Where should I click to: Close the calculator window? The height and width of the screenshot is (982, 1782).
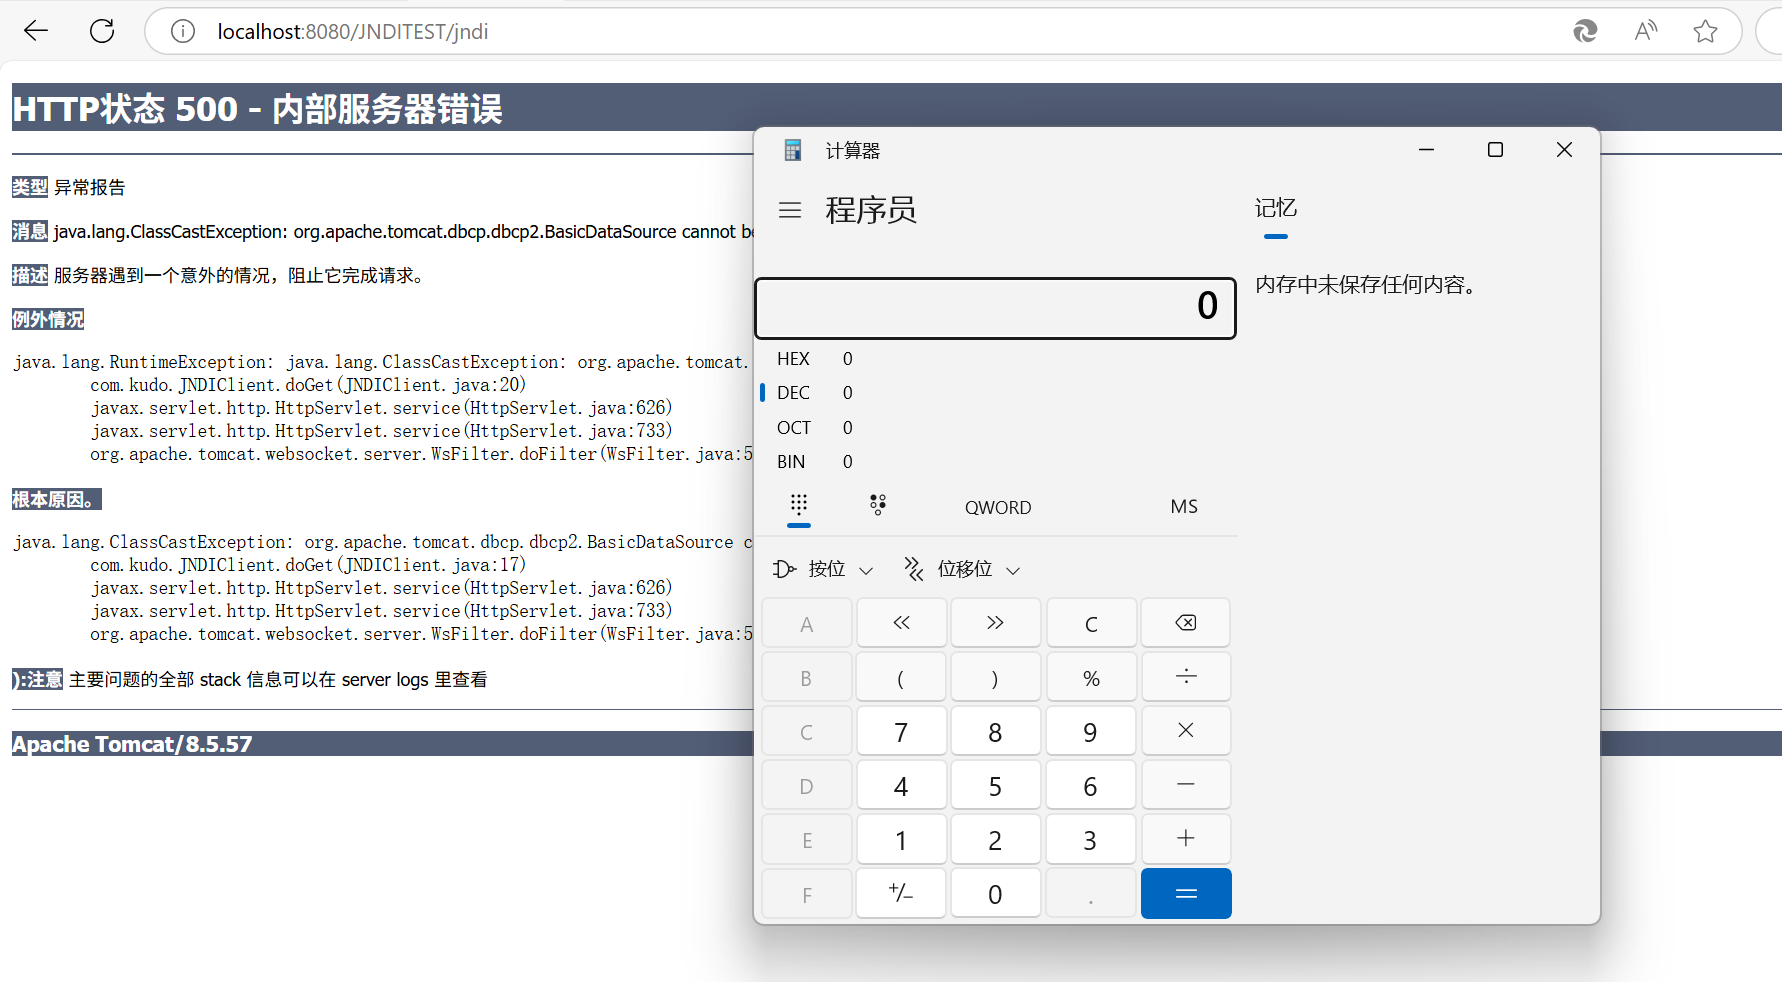tap(1565, 150)
